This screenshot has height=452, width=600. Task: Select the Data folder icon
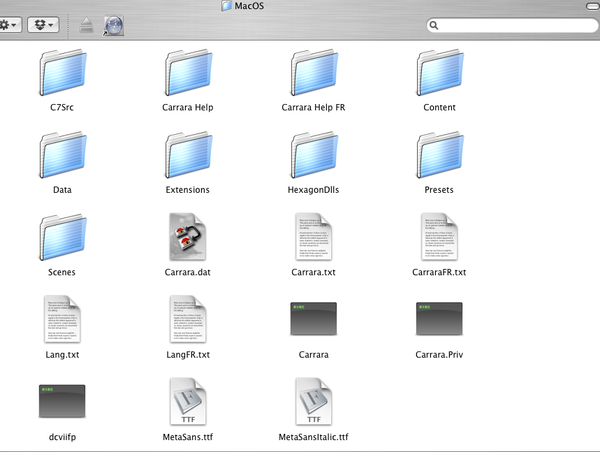point(63,155)
